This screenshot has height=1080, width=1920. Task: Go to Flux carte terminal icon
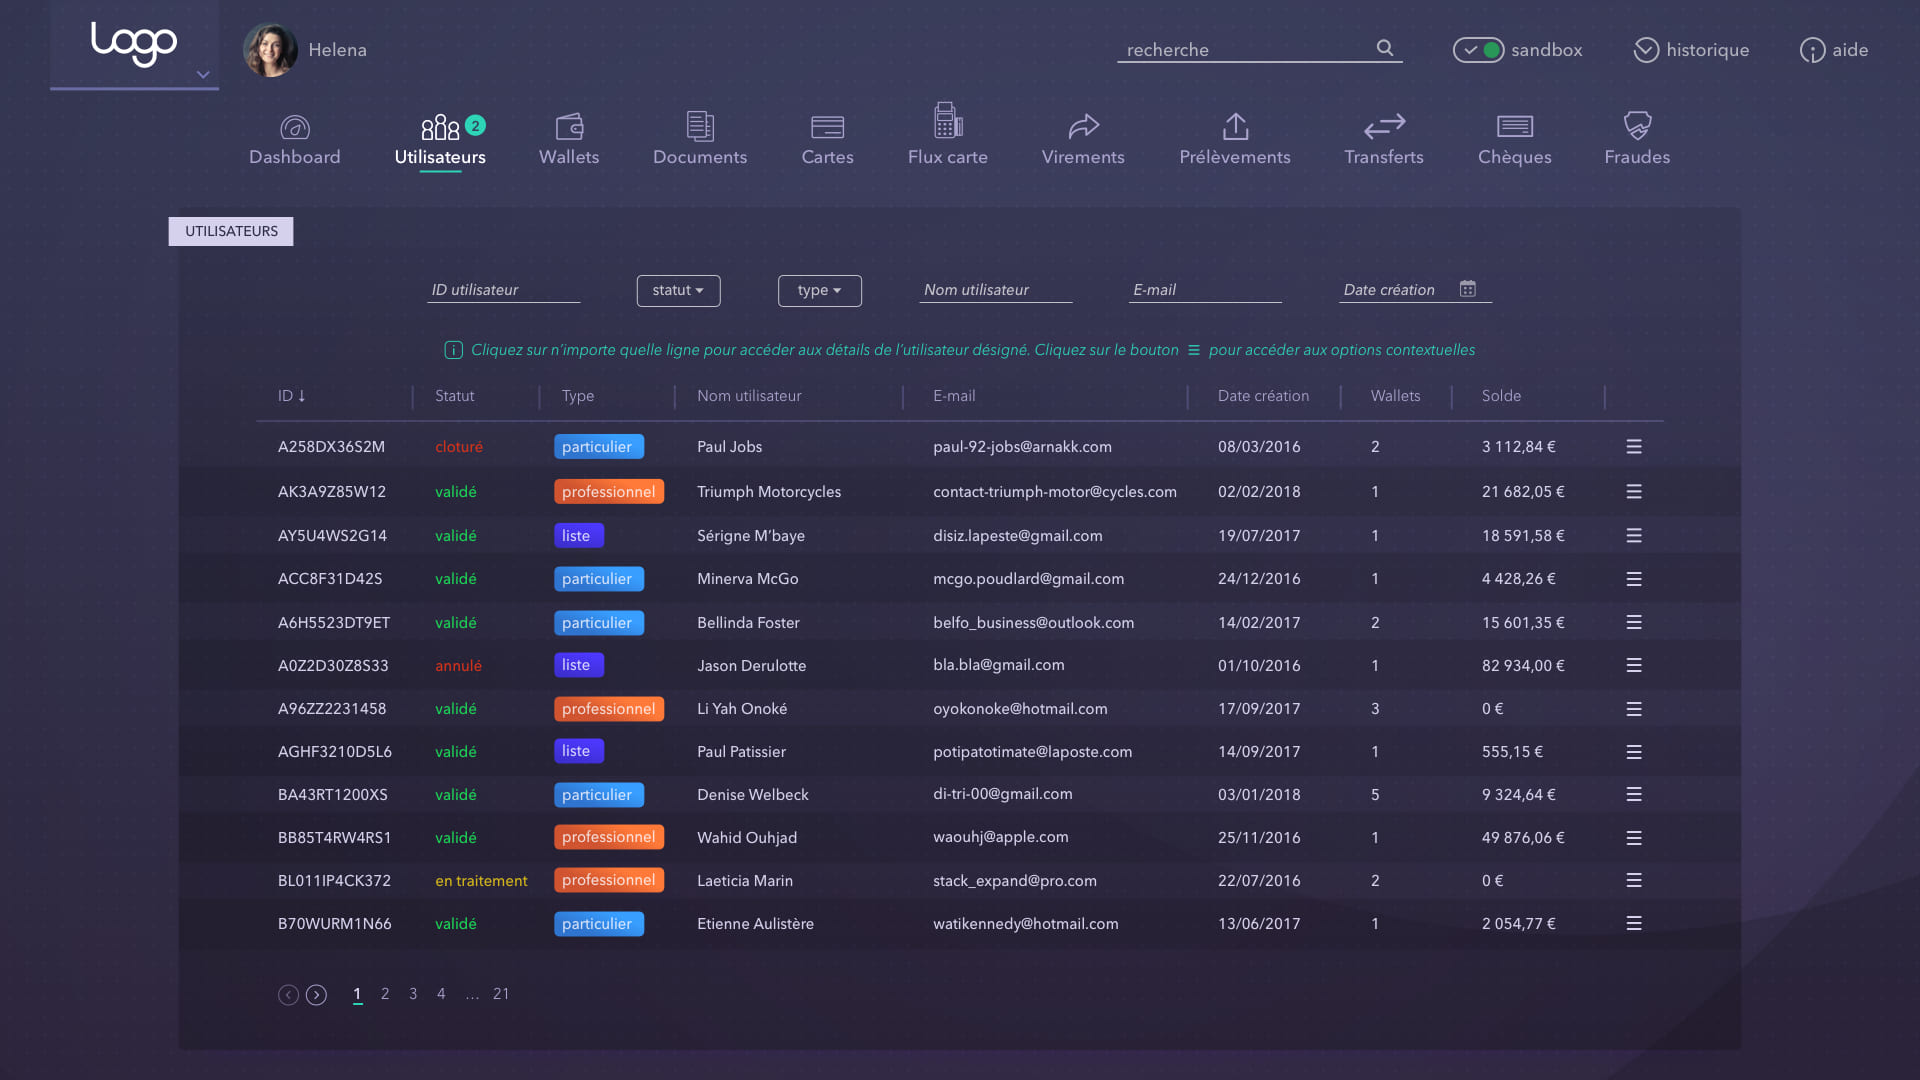tap(947, 121)
